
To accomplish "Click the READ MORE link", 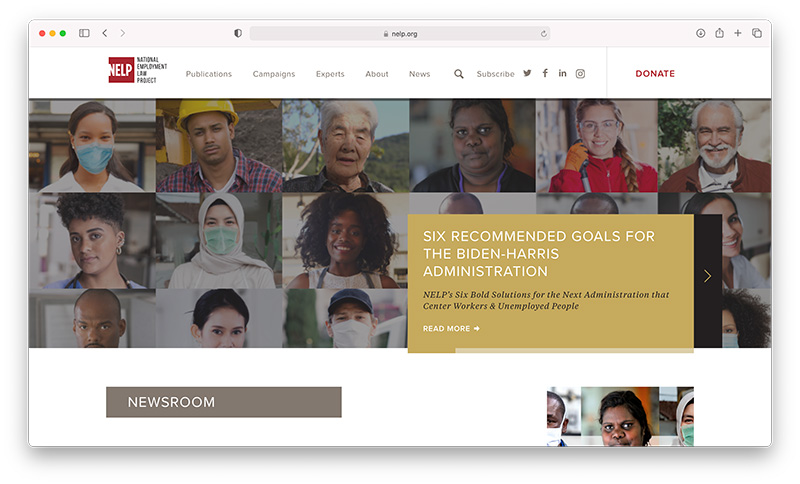I will [451, 329].
